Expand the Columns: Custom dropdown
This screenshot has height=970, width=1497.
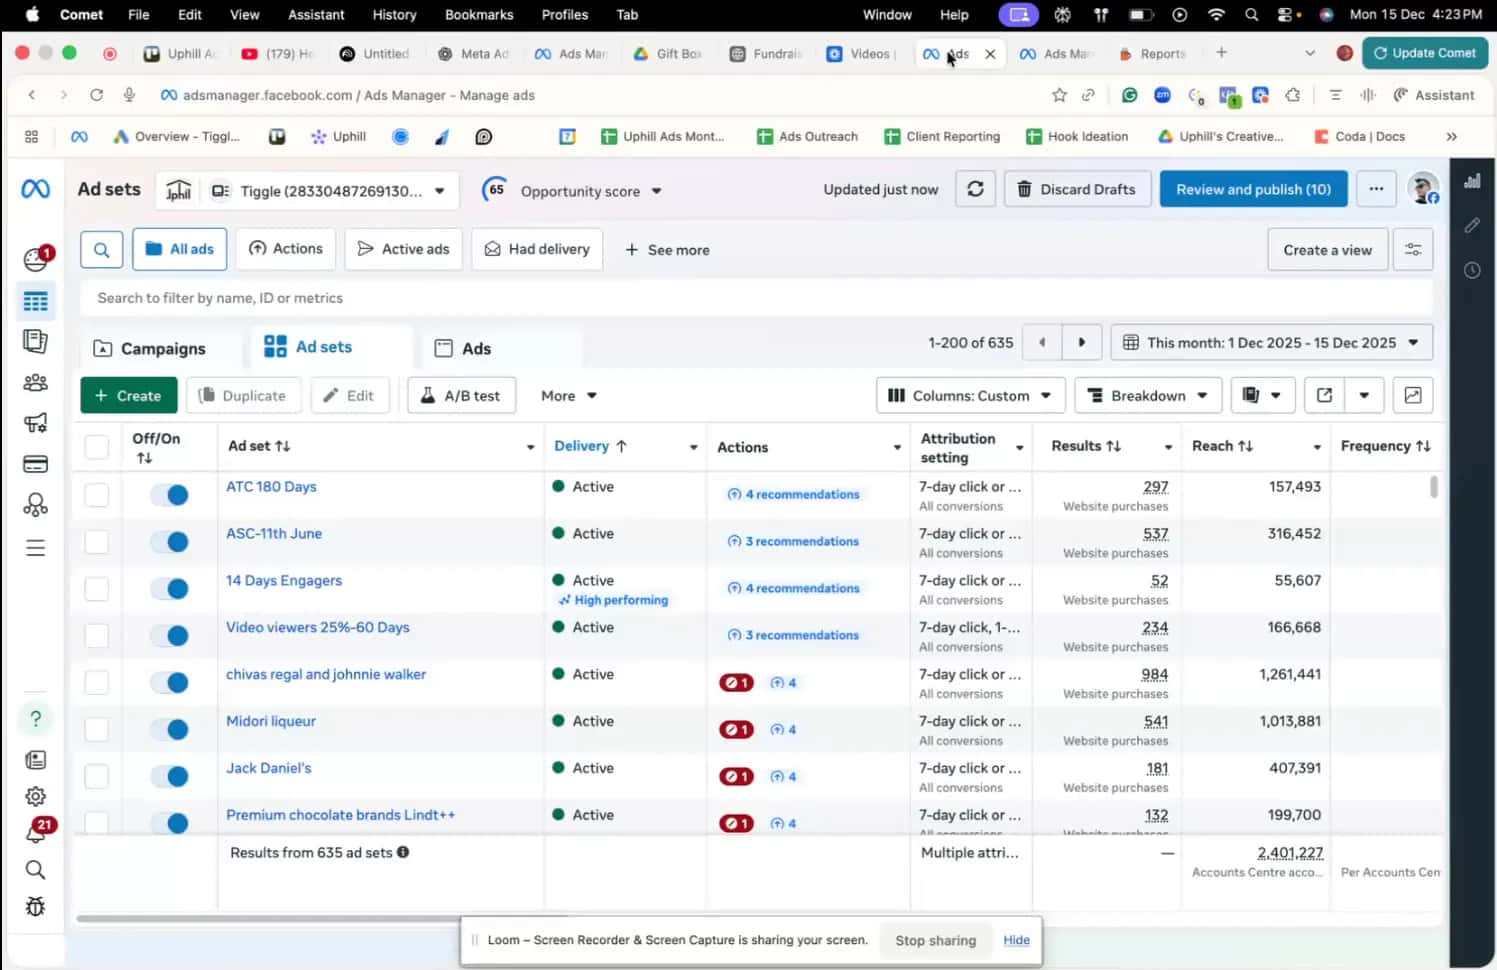970,396
